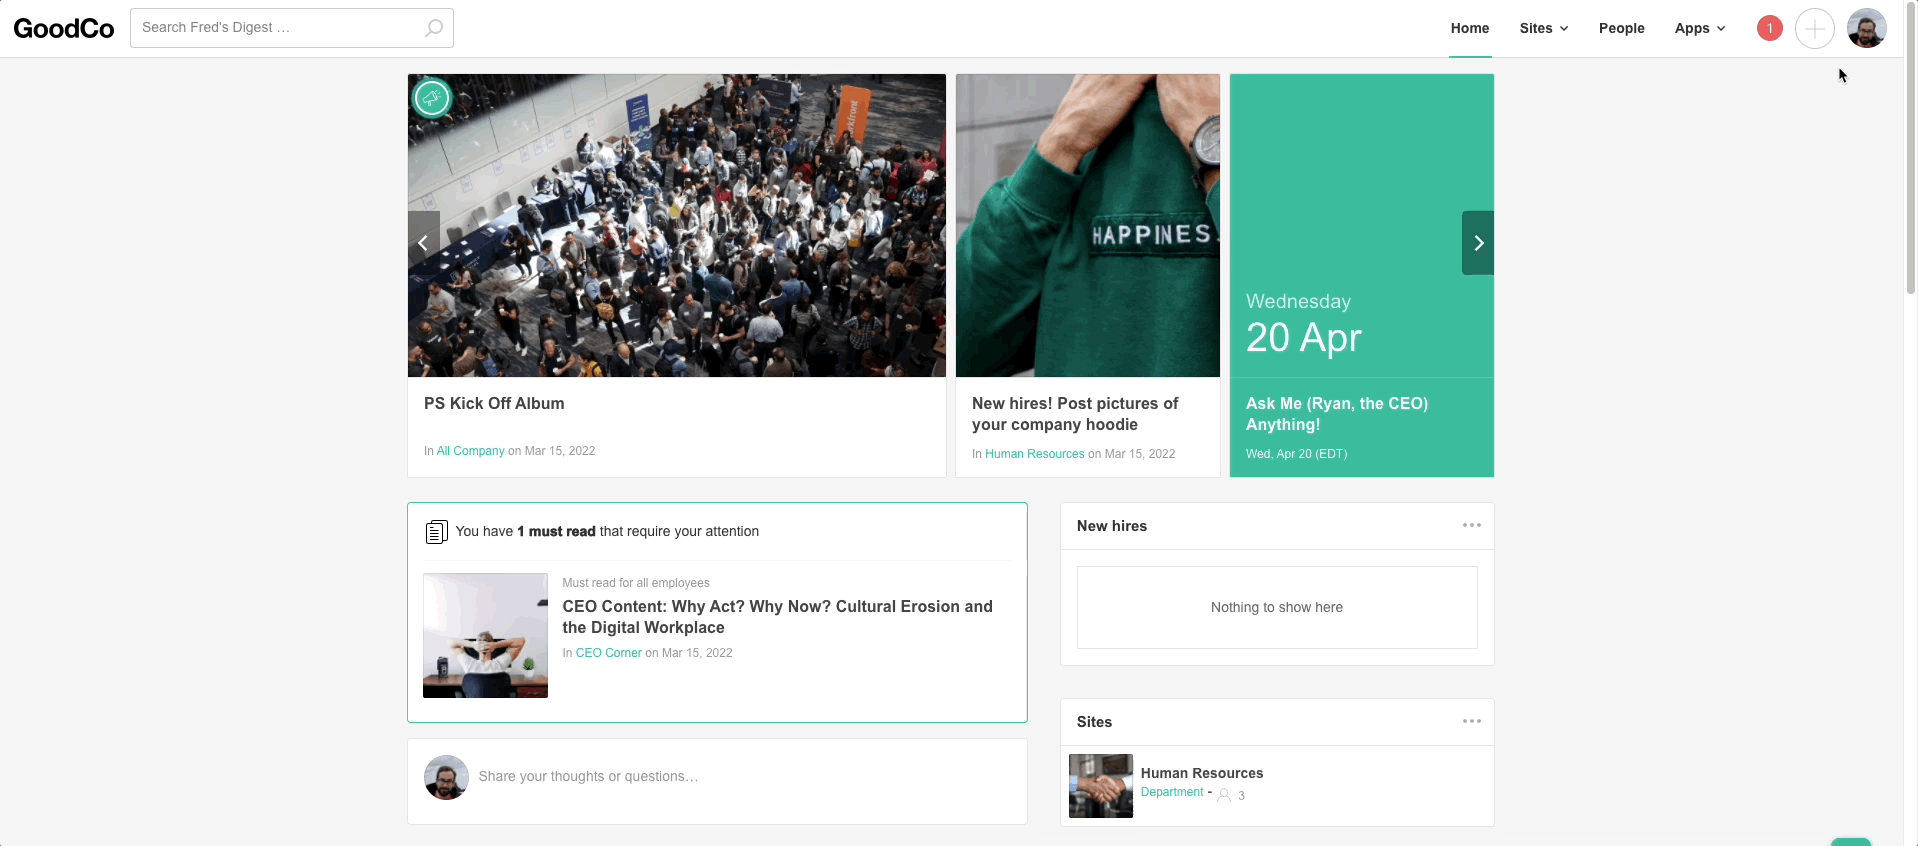Viewport: 1918px width, 846px height.
Task: Open the CEO Corner site link
Action: pos(608,653)
